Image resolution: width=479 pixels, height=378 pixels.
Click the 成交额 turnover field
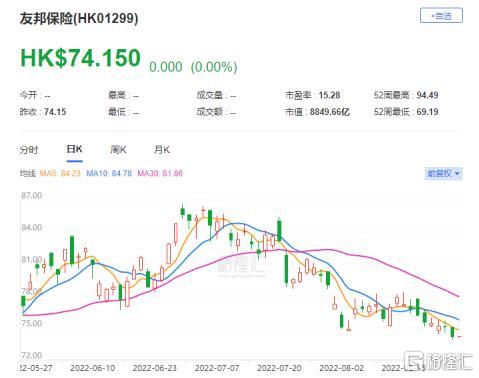[216, 112]
